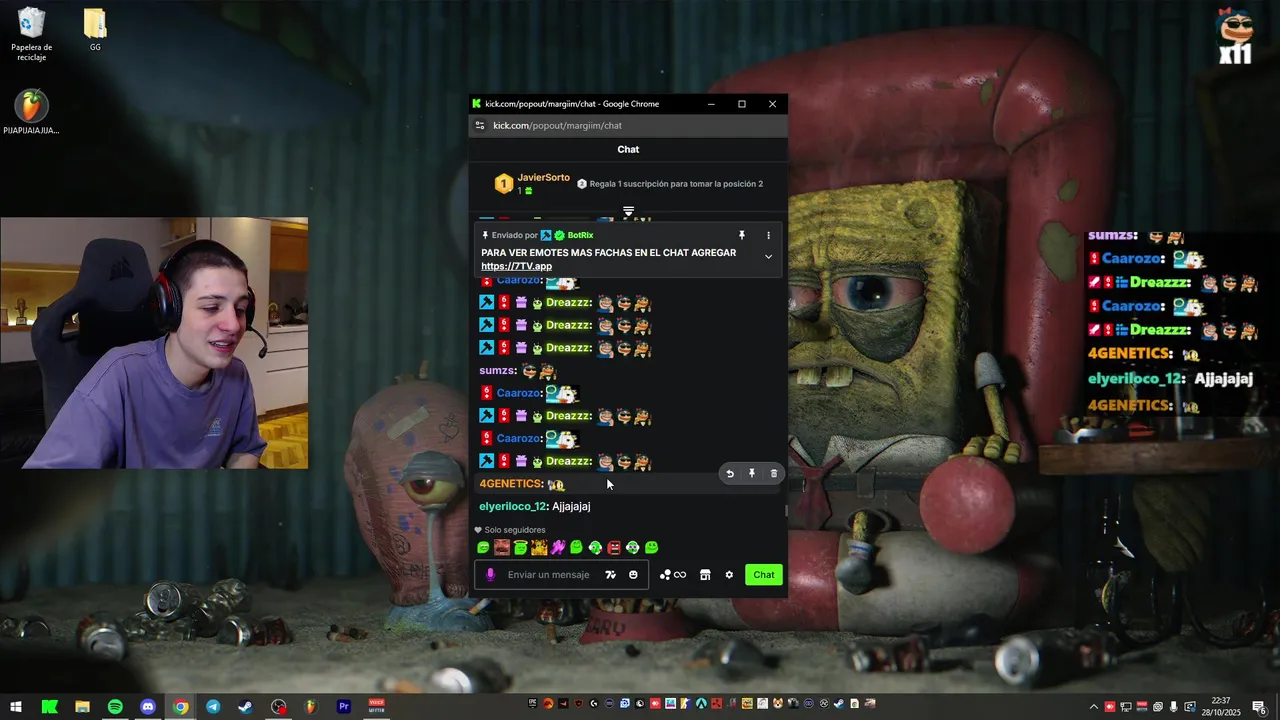Open Adobe Premiere Pro from taskbar
1280x720 pixels.
pyautogui.click(x=344, y=707)
